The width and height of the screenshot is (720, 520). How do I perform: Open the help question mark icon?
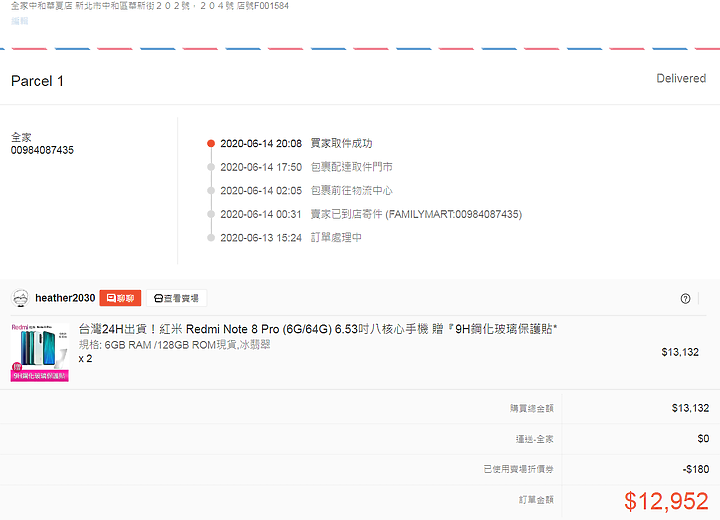point(685,299)
